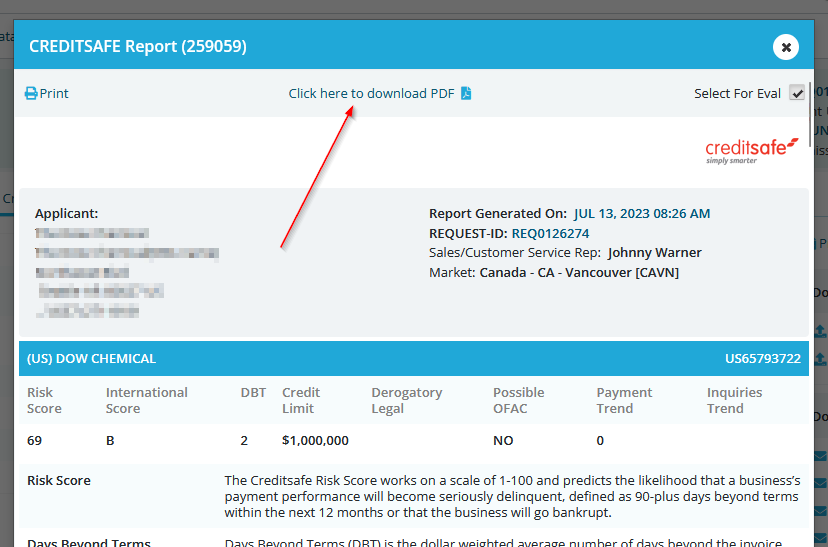Click company number US65793722

point(763,359)
